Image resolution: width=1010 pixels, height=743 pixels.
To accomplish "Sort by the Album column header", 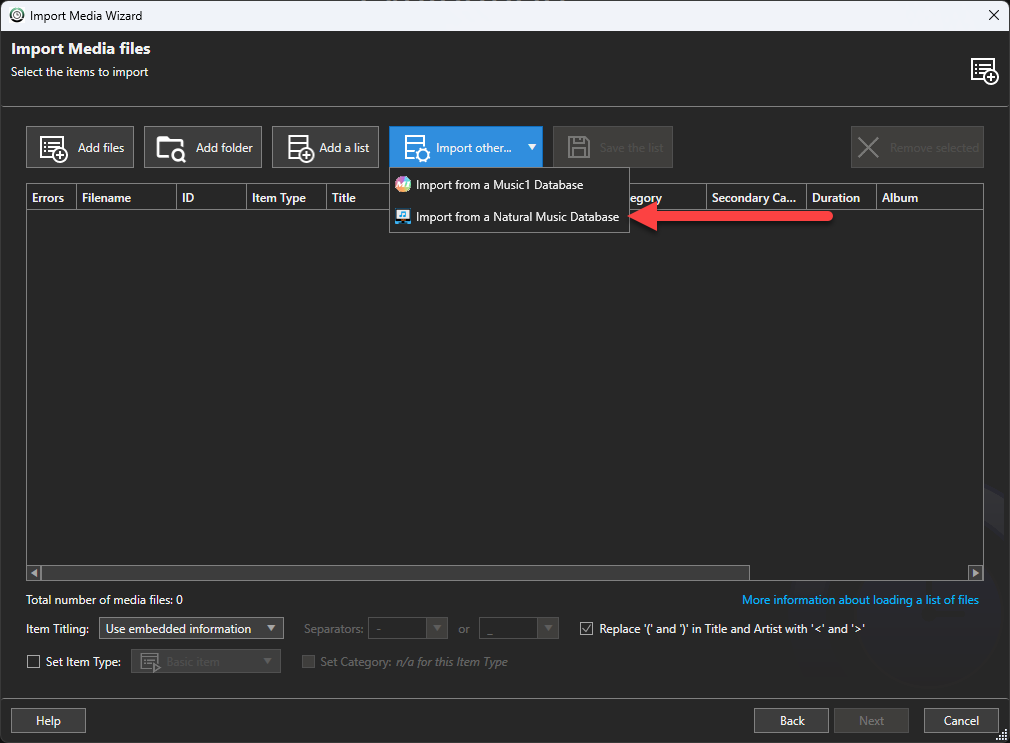I will tap(929, 197).
